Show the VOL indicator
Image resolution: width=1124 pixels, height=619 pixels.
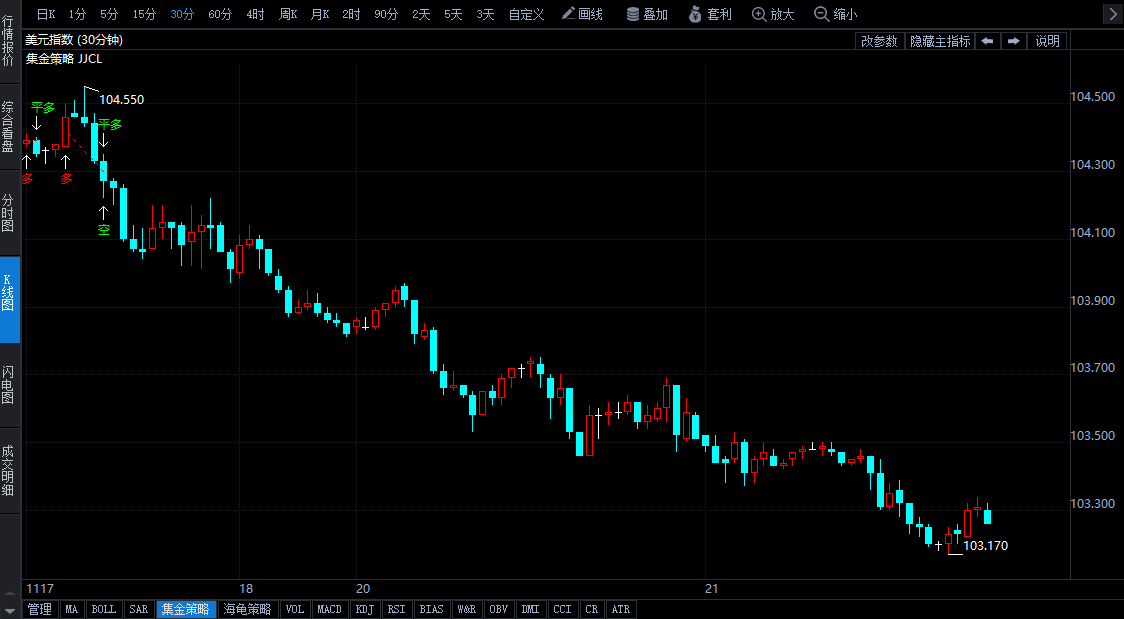point(295,609)
